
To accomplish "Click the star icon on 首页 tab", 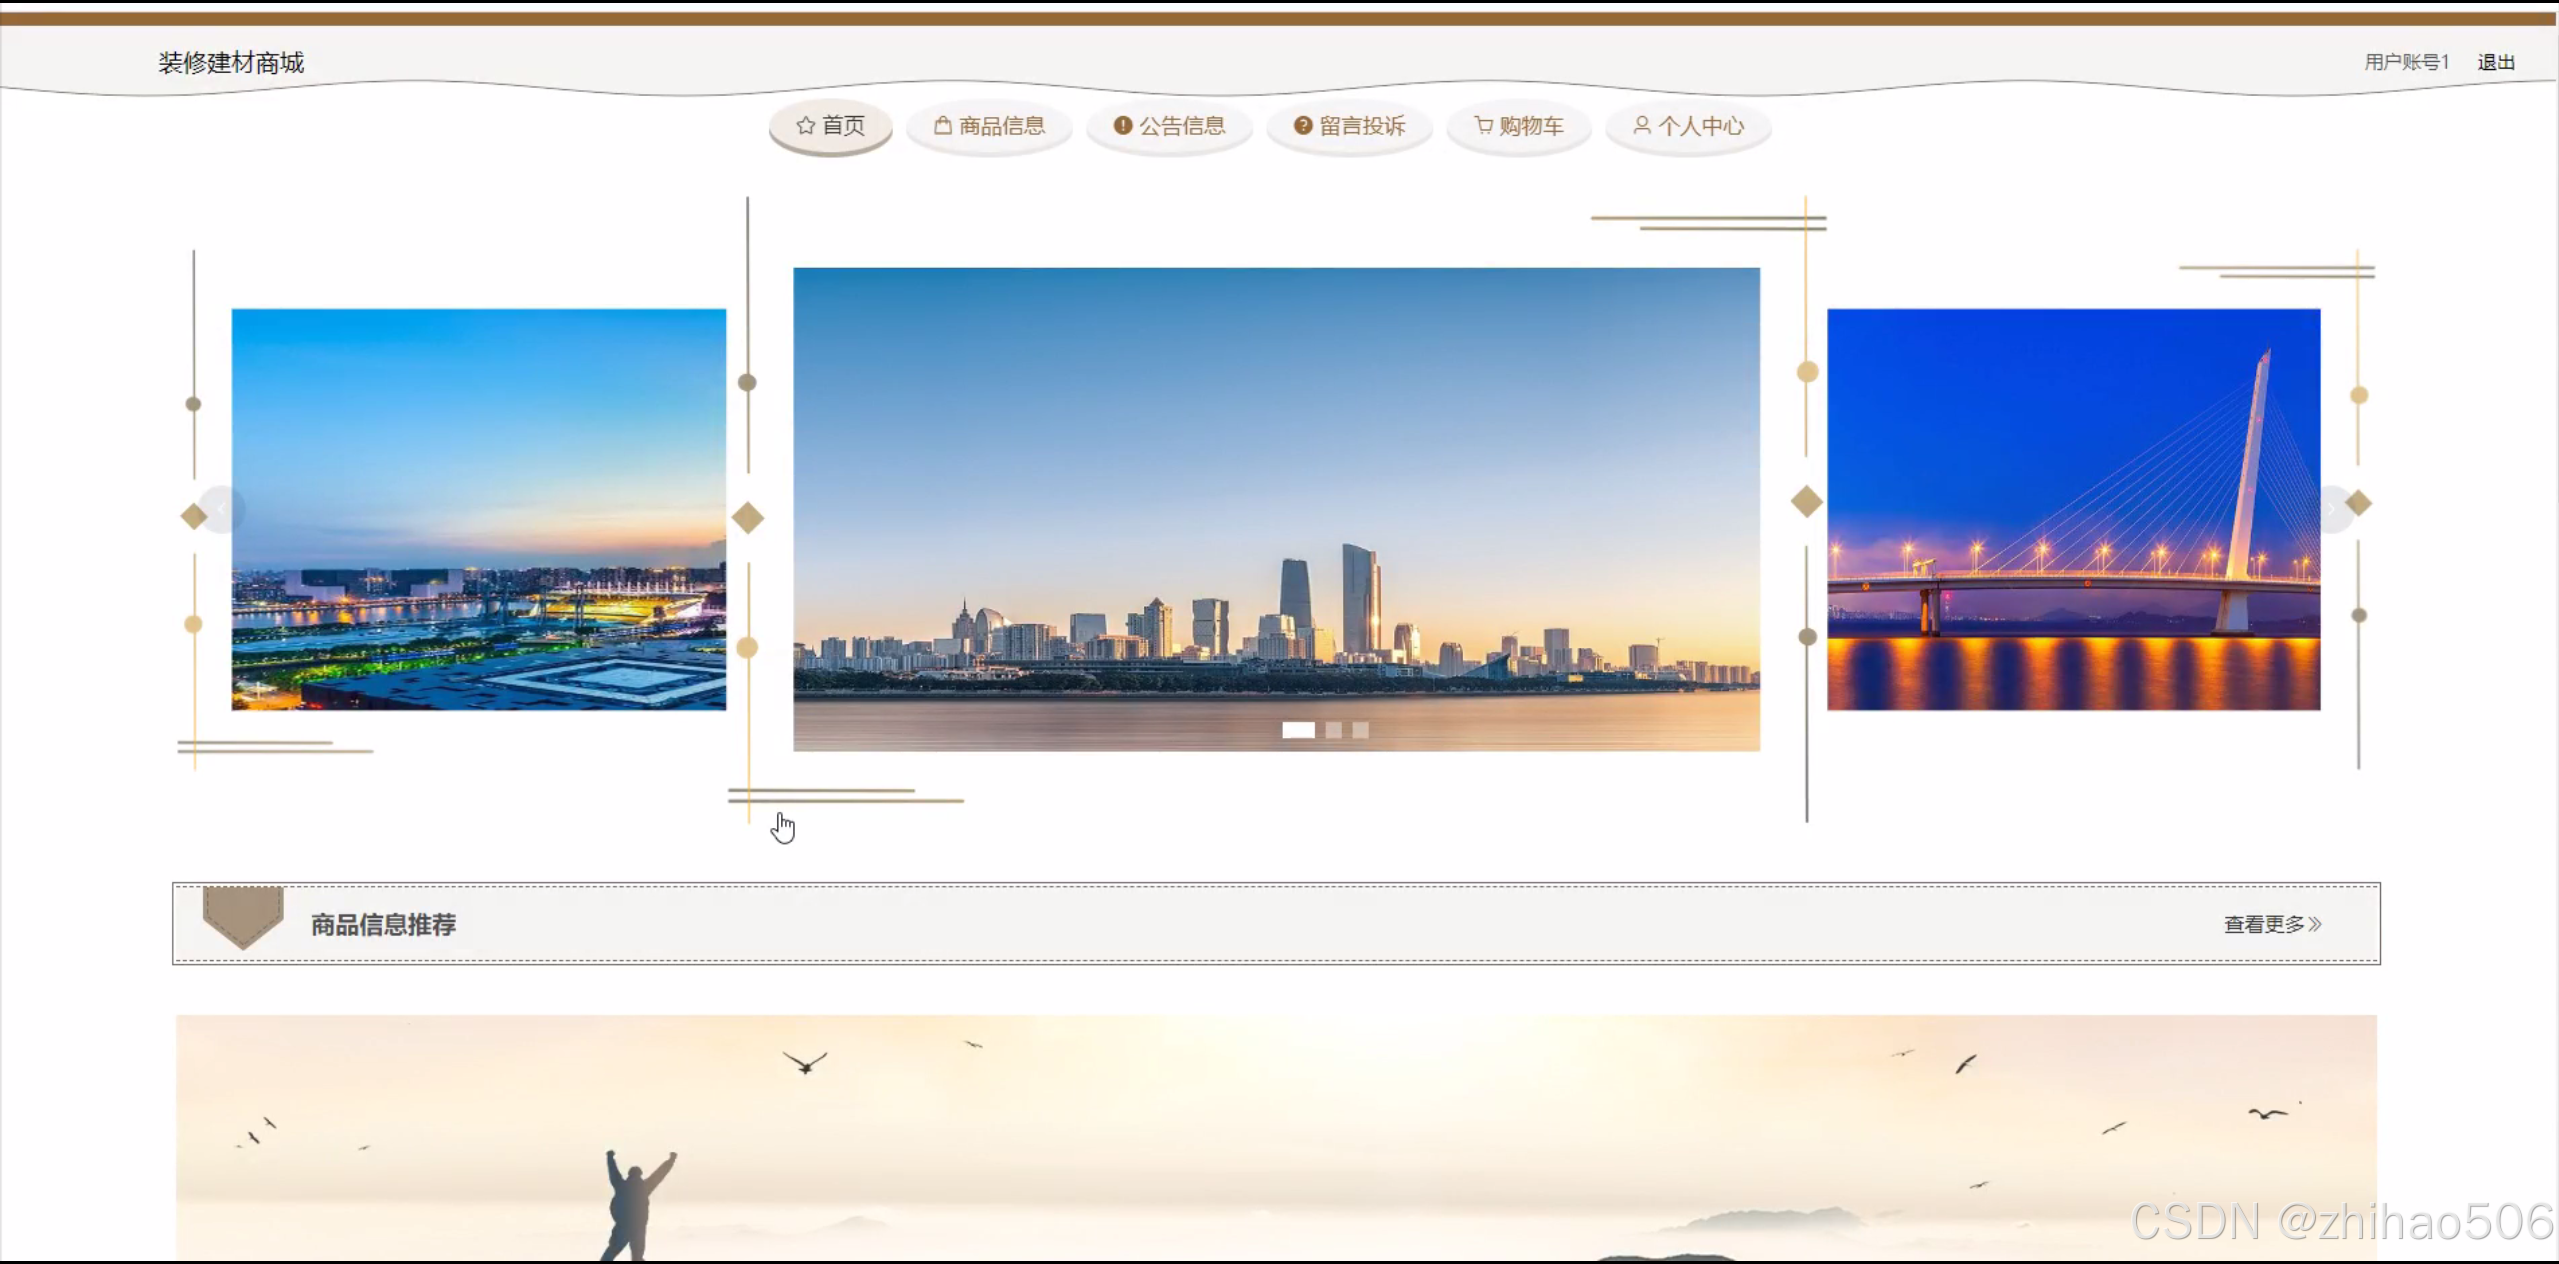I will [x=805, y=126].
